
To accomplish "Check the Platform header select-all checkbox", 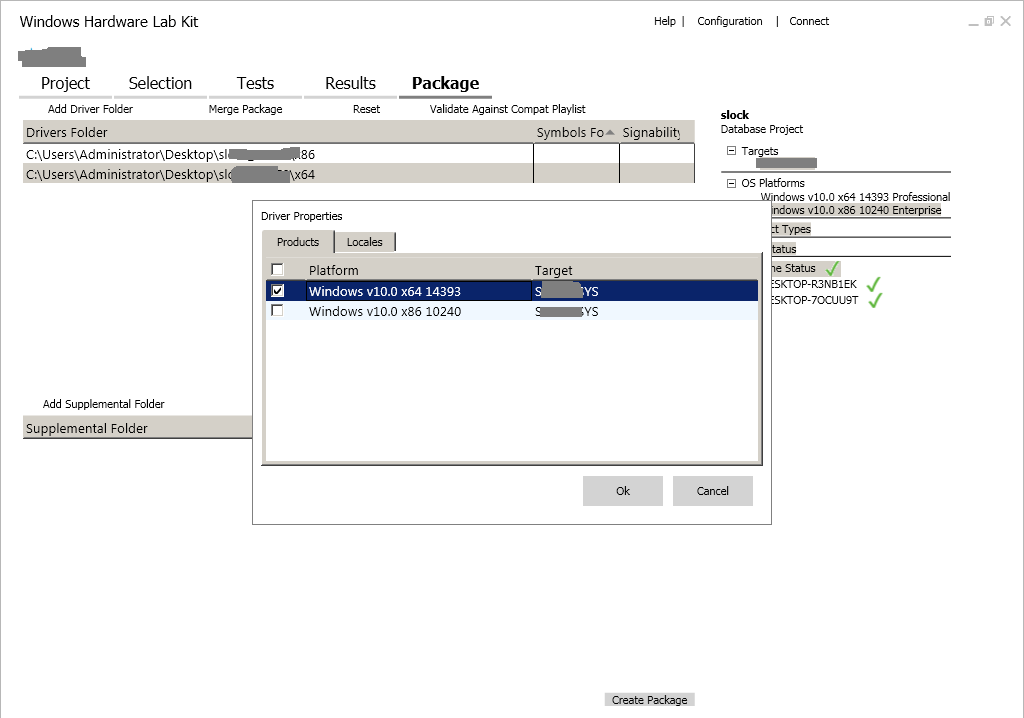I will tap(278, 269).
